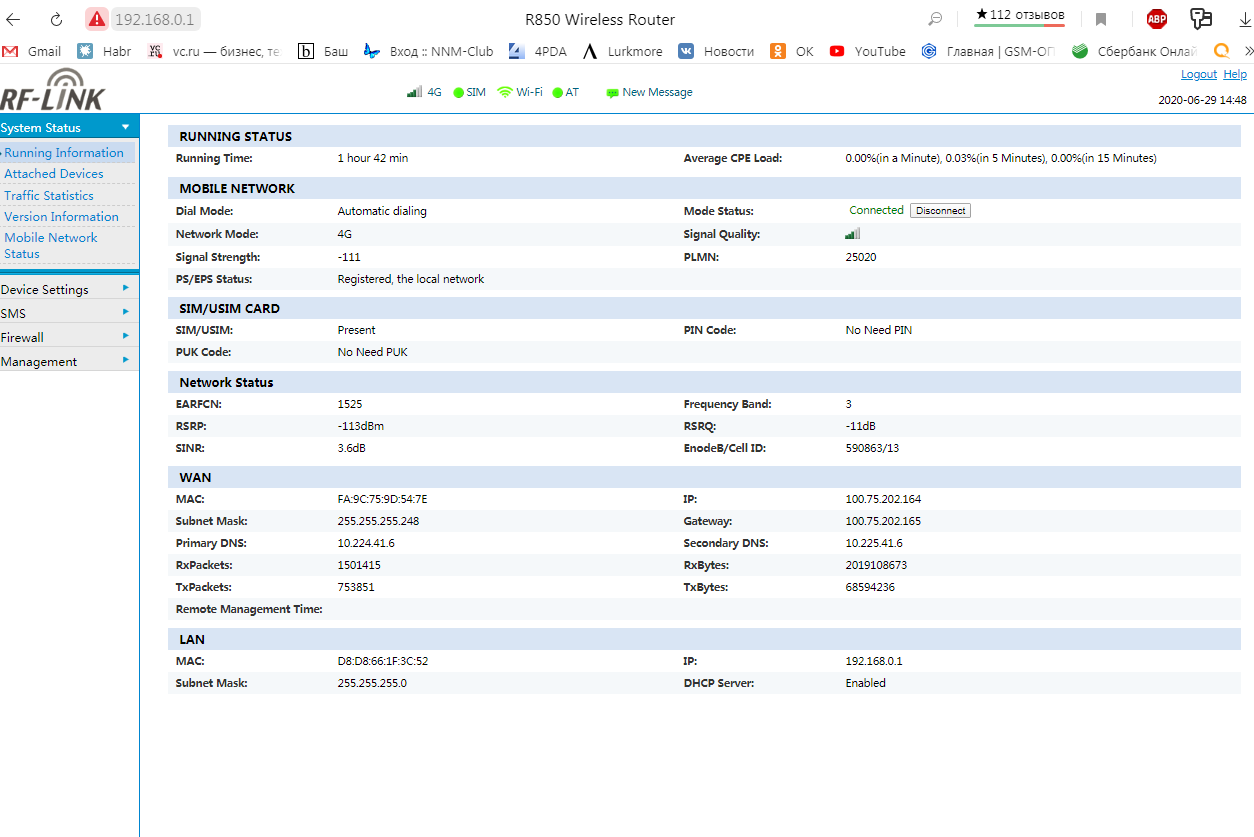This screenshot has width=1254, height=837.
Task: Click the browser back arrow
Action: pos(14,19)
